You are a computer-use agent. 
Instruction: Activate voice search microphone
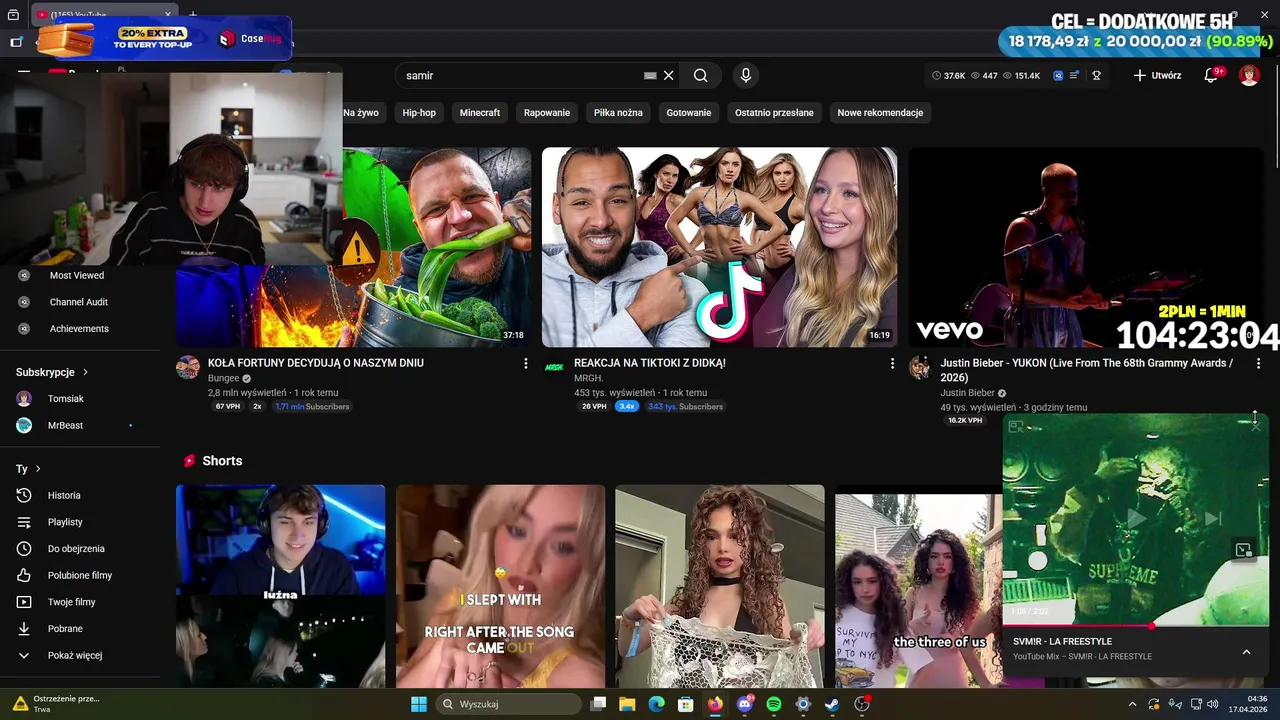[x=745, y=75]
